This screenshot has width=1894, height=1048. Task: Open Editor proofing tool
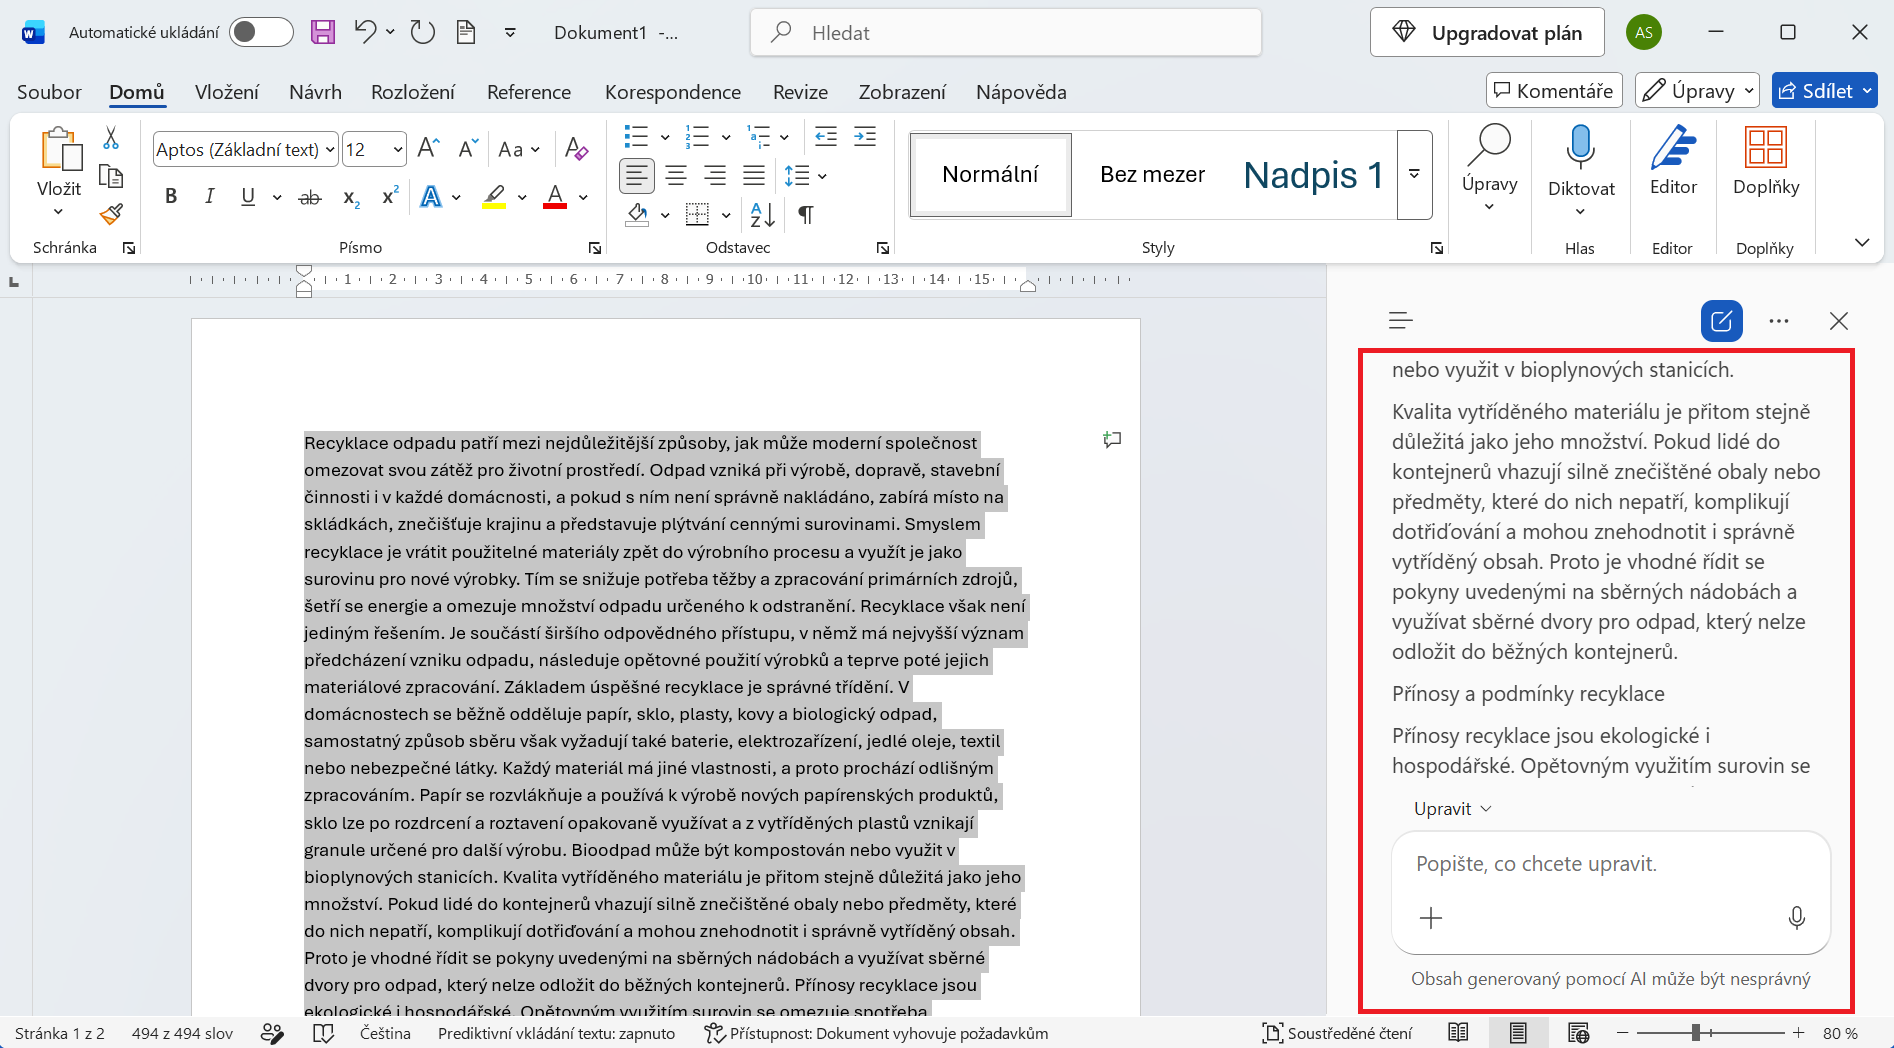[1673, 161]
